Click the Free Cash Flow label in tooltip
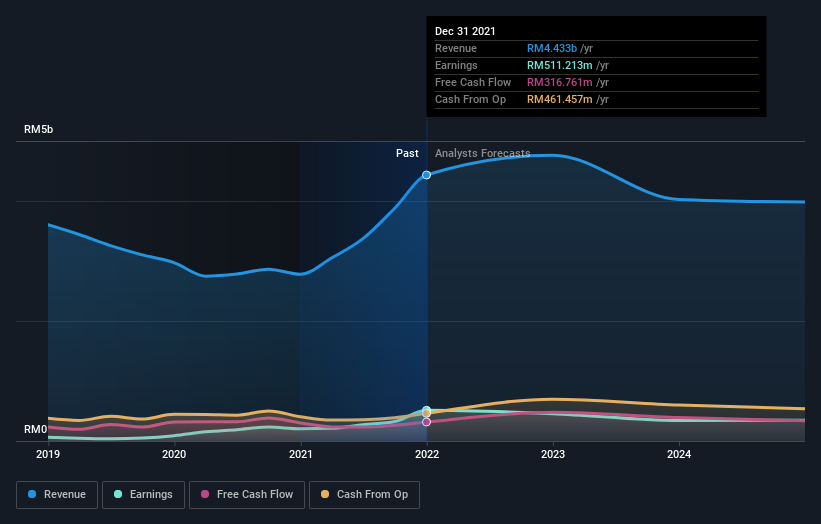 click(473, 82)
